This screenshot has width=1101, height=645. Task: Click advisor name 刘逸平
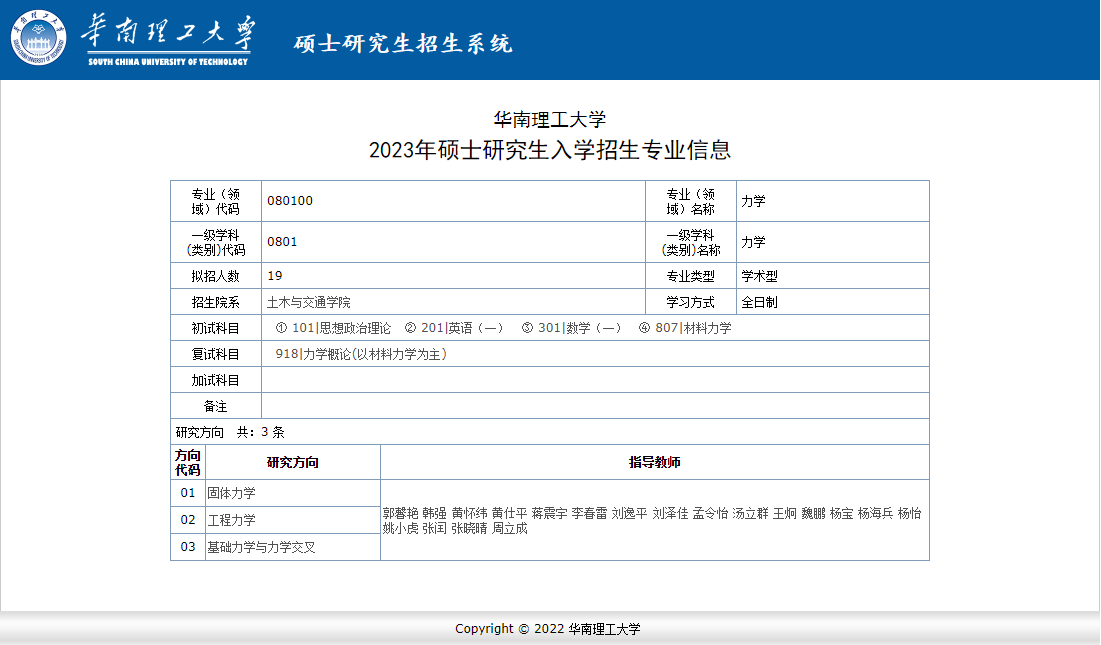click(629, 513)
